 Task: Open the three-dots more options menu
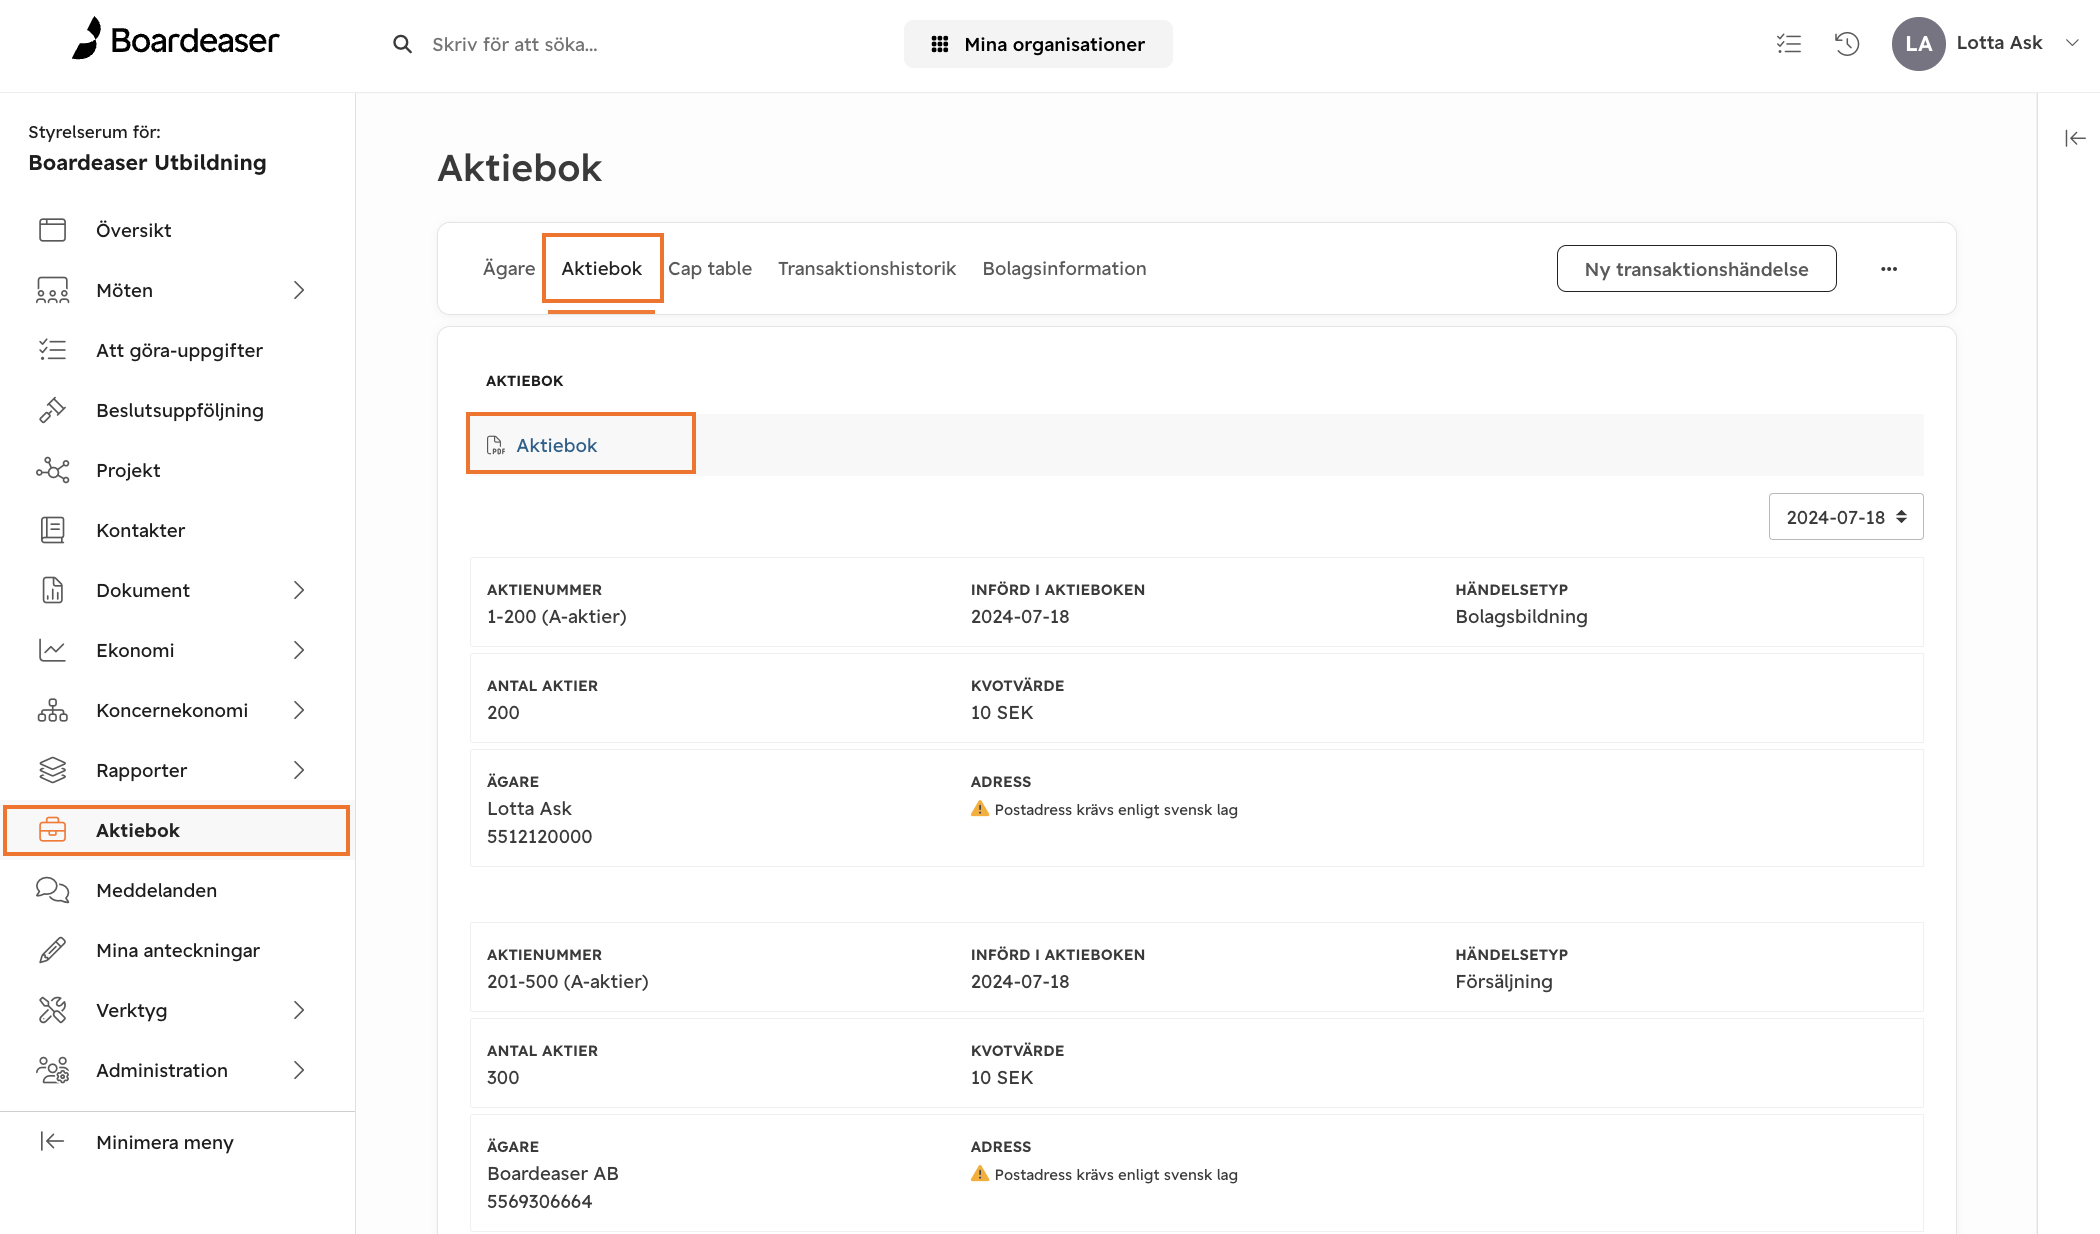(1888, 269)
